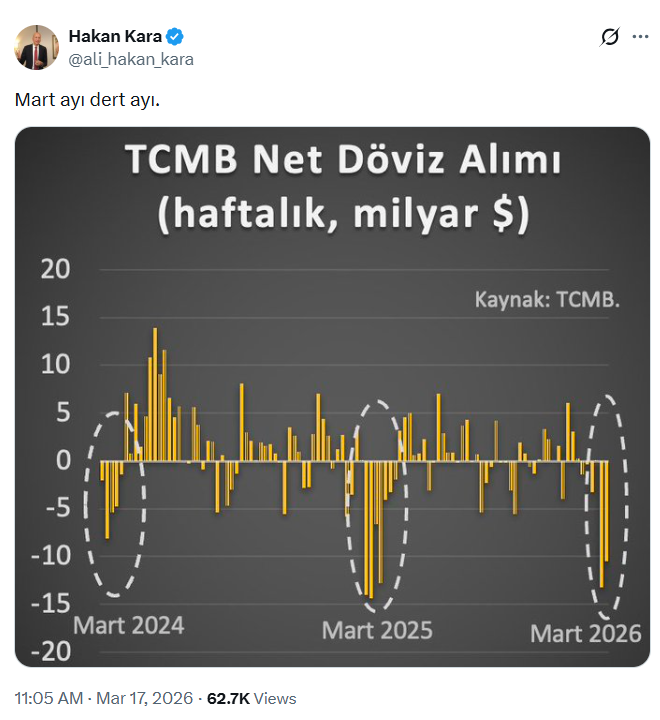Image resolution: width=660 pixels, height=720 pixels.
Task: Click the 'Mart 2026' chart label
Action: (585, 633)
